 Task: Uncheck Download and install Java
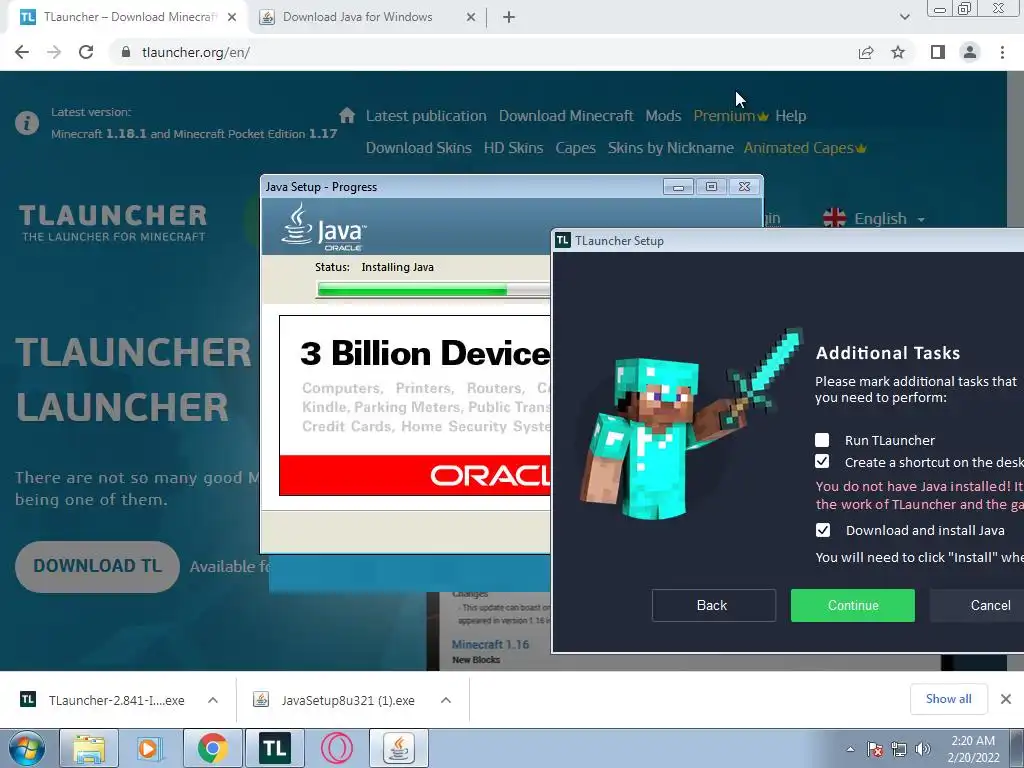point(823,530)
